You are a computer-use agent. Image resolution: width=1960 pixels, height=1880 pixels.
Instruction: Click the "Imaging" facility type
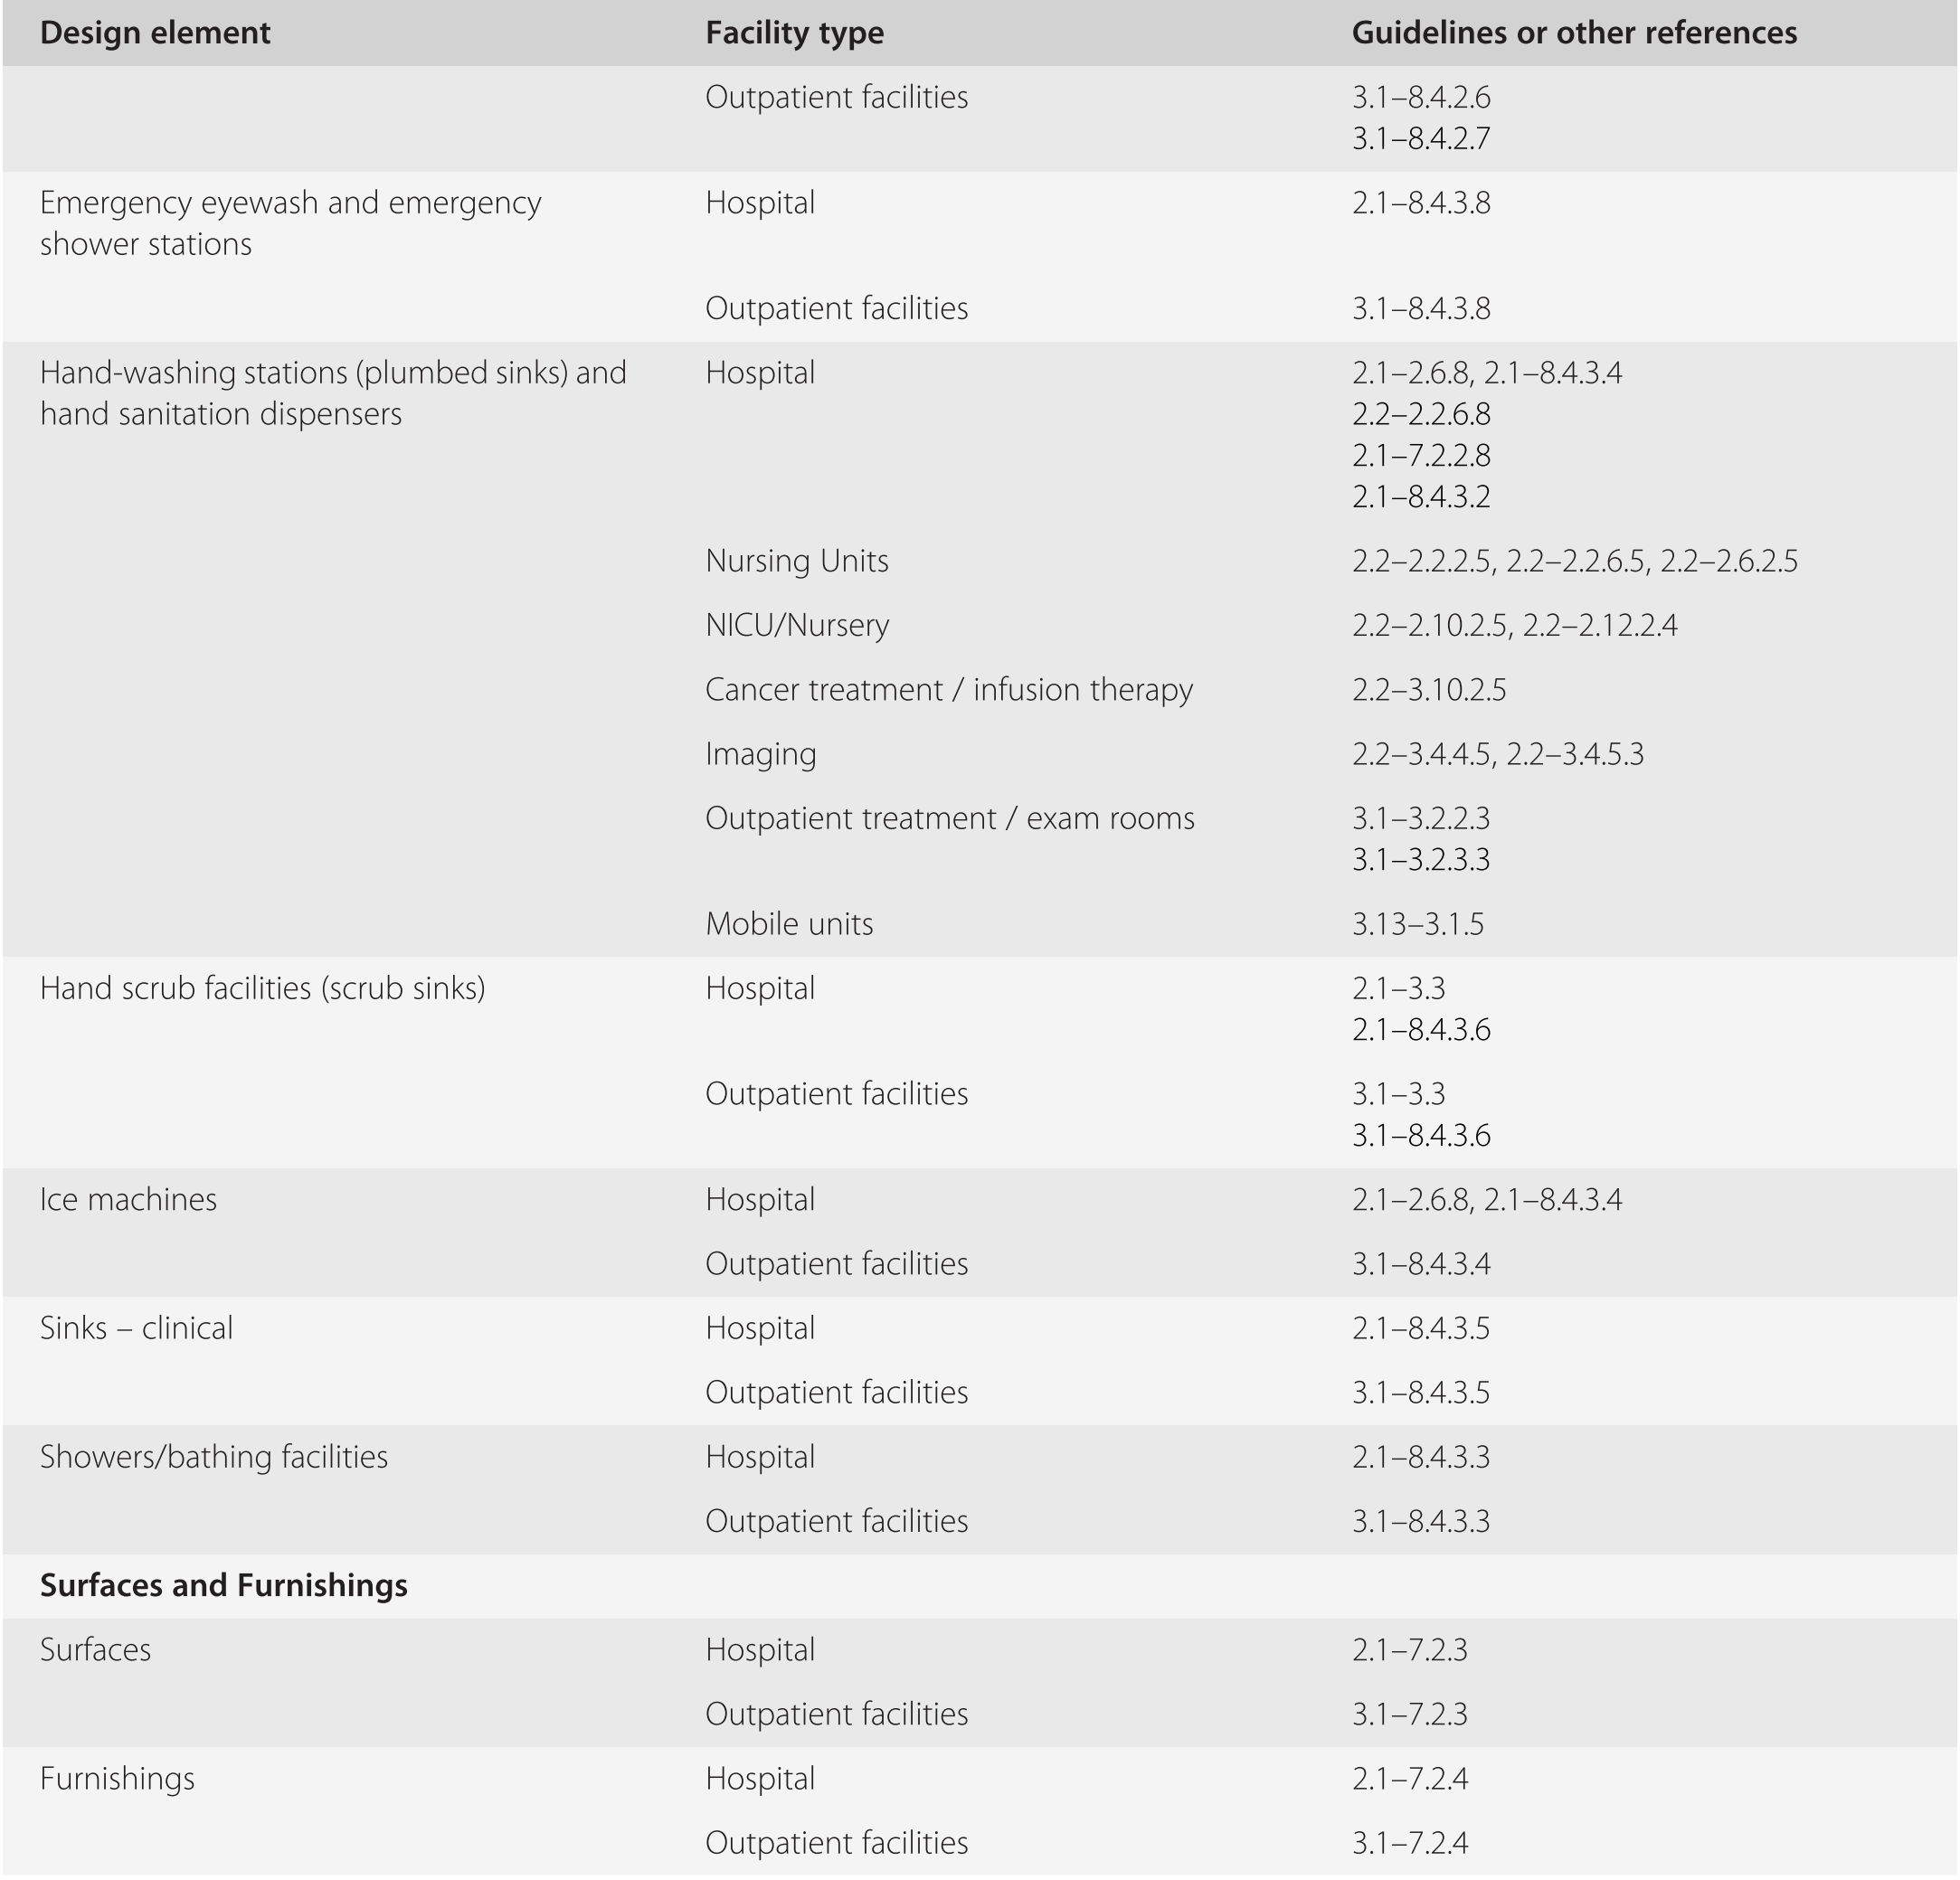[760, 754]
